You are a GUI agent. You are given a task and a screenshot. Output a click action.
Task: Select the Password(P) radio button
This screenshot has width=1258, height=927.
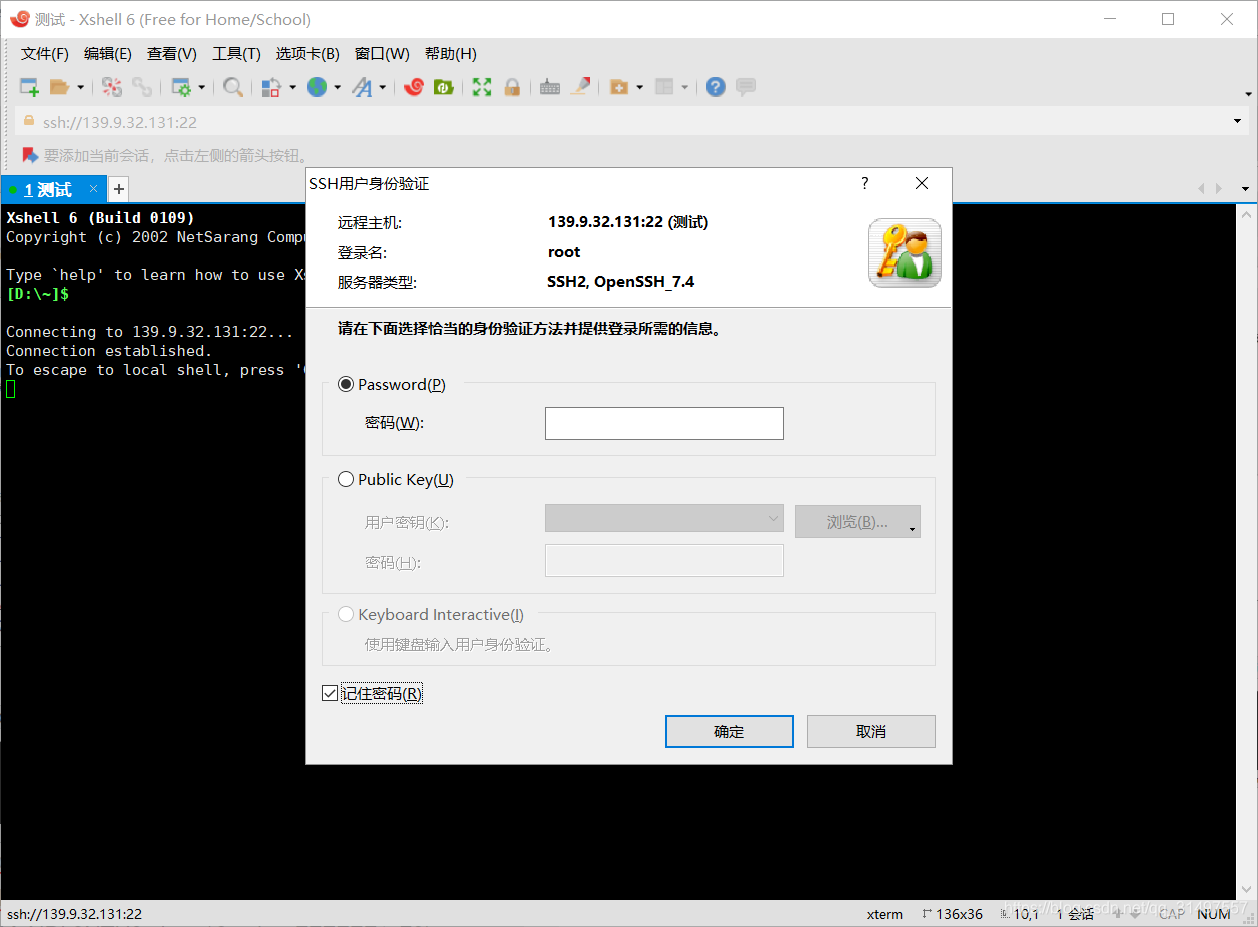click(x=346, y=384)
